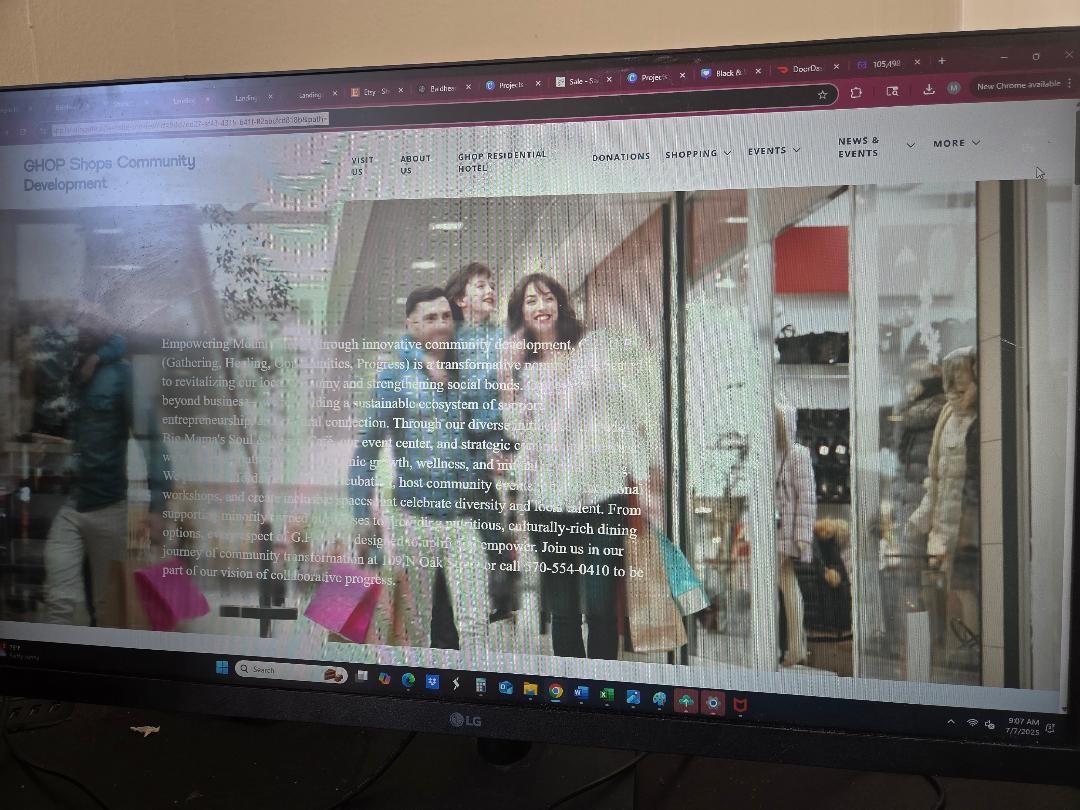Image resolution: width=1080 pixels, height=810 pixels.
Task: Open the Chrome downloads icon
Action: coord(928,89)
